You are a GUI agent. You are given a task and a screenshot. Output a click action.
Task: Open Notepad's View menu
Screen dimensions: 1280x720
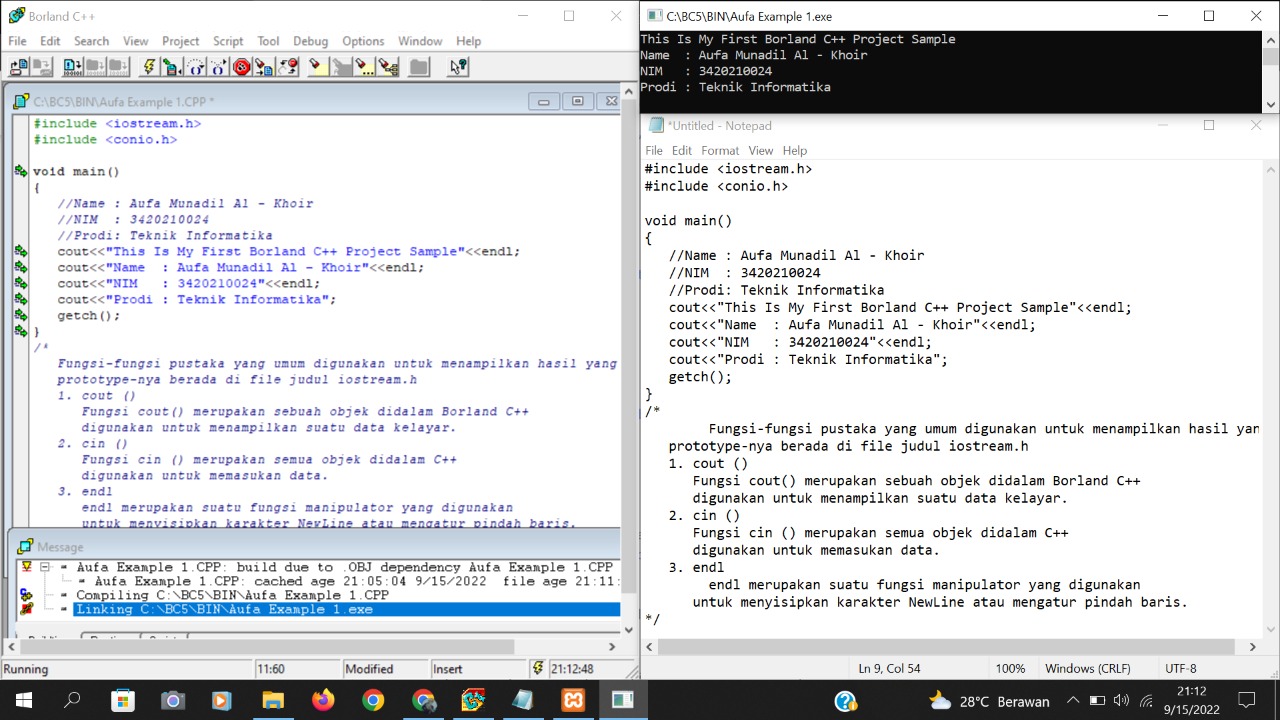pos(761,150)
